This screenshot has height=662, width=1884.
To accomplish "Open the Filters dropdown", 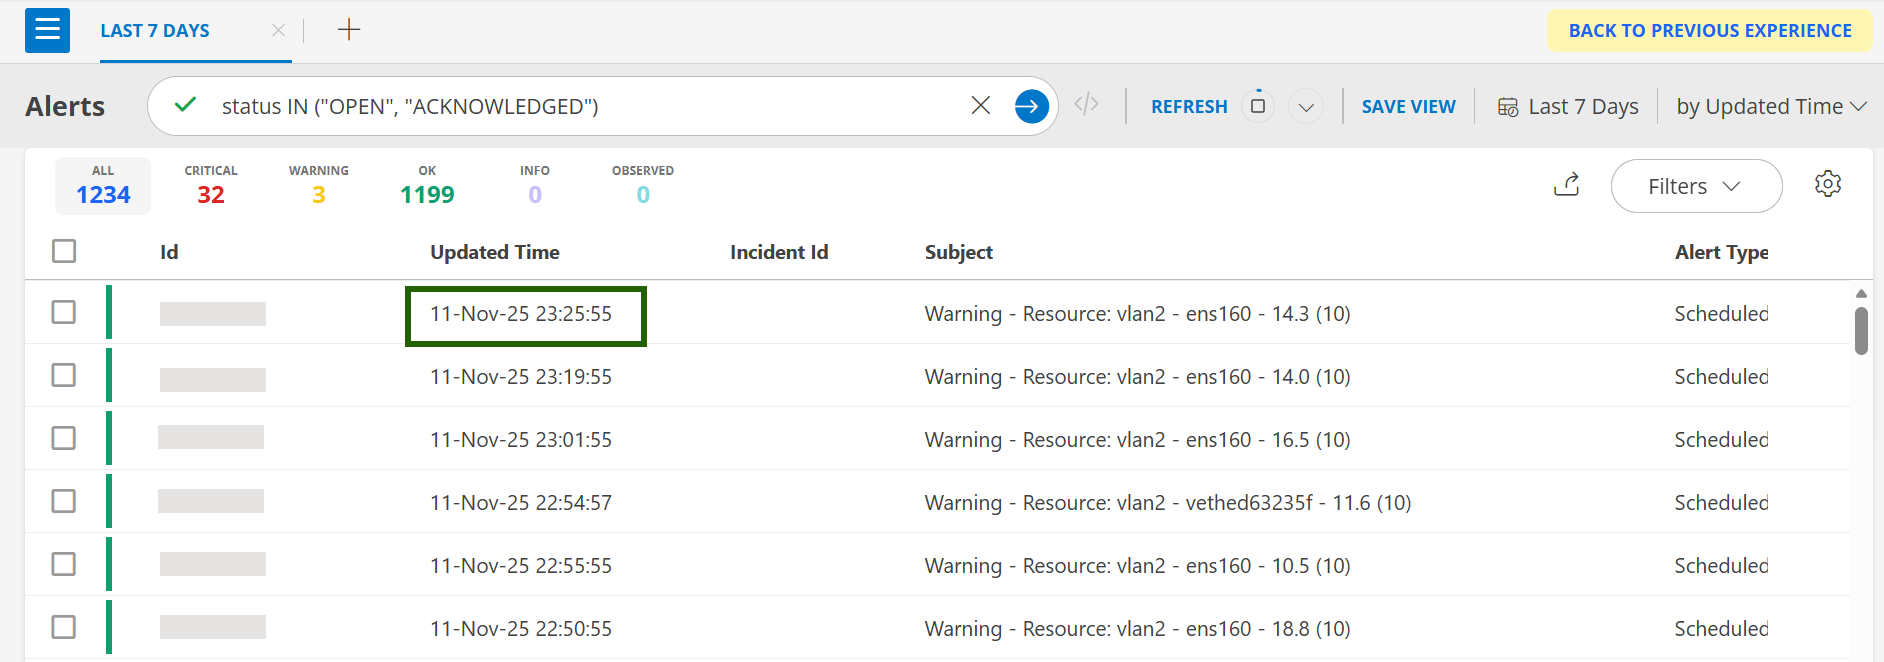I will (1695, 186).
